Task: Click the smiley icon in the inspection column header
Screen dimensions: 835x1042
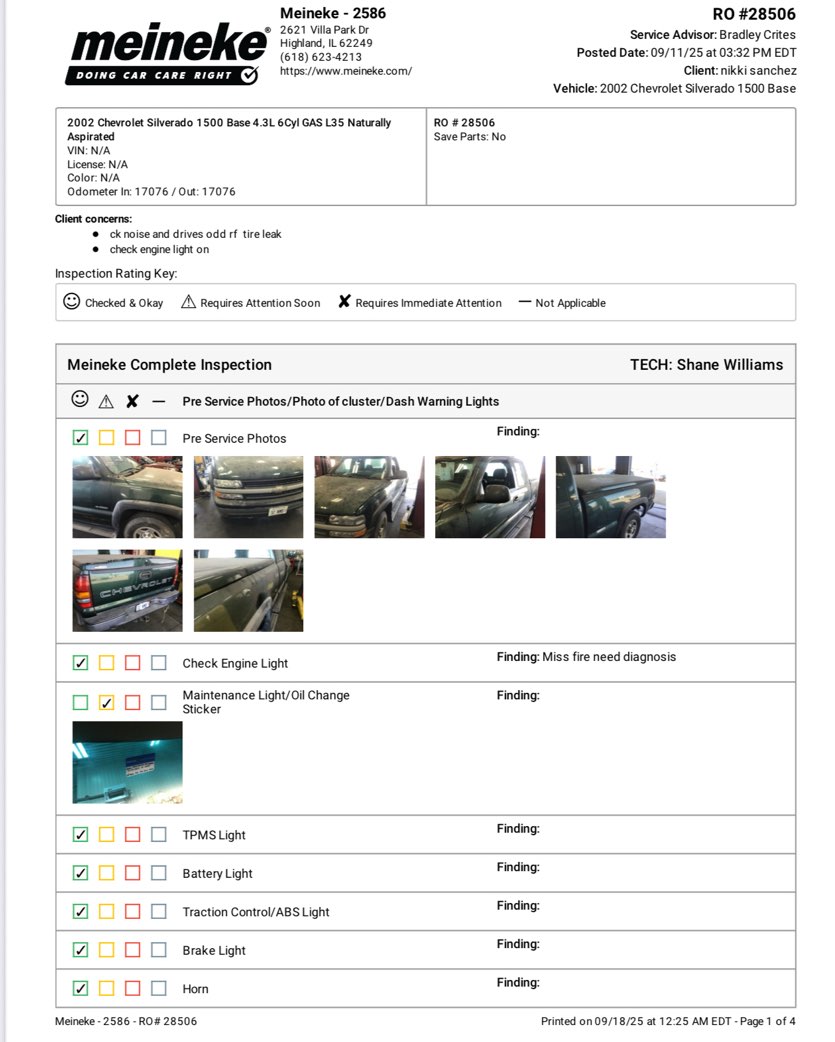Action: pos(80,400)
